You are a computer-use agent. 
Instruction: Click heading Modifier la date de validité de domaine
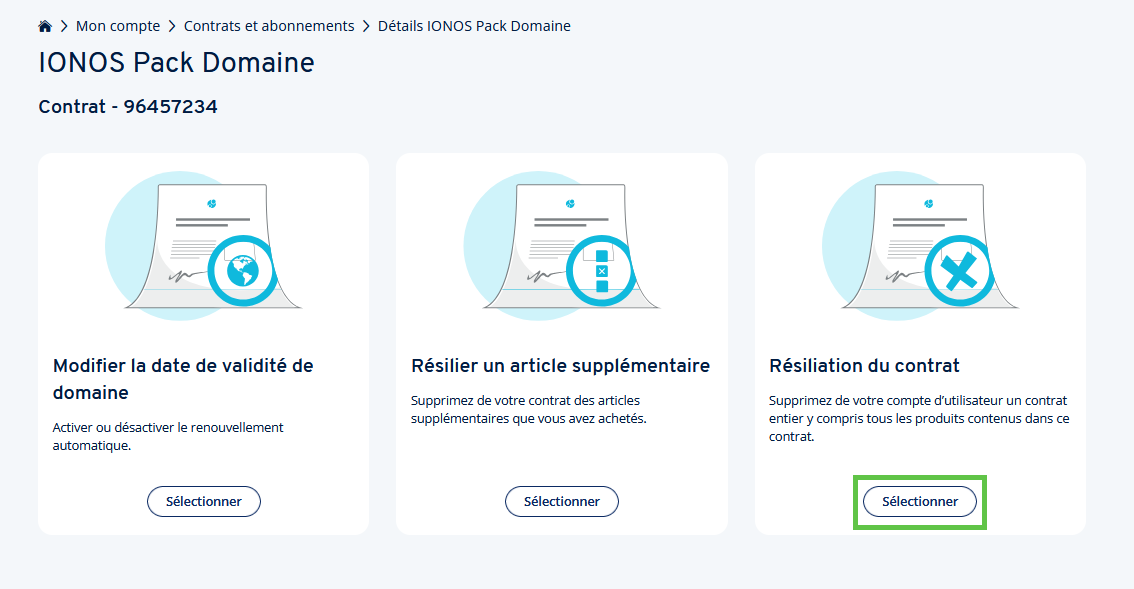coord(183,379)
